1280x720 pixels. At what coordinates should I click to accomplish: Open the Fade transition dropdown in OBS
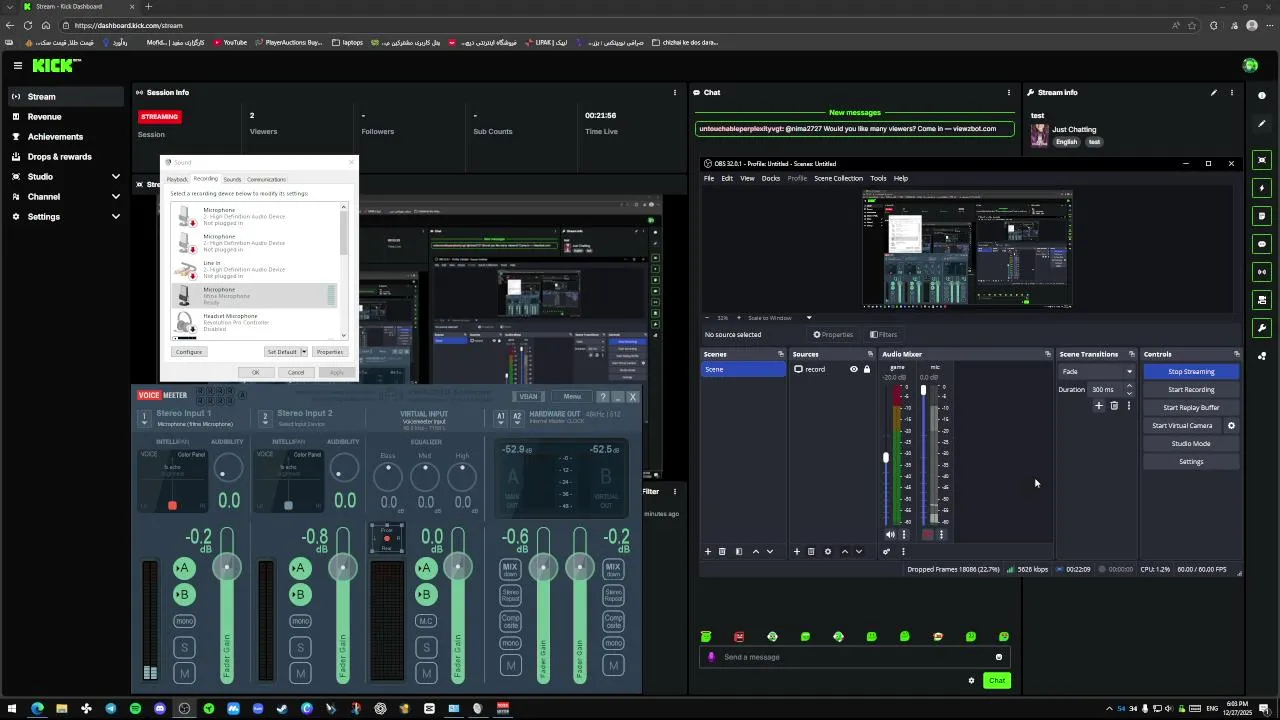pos(1097,372)
